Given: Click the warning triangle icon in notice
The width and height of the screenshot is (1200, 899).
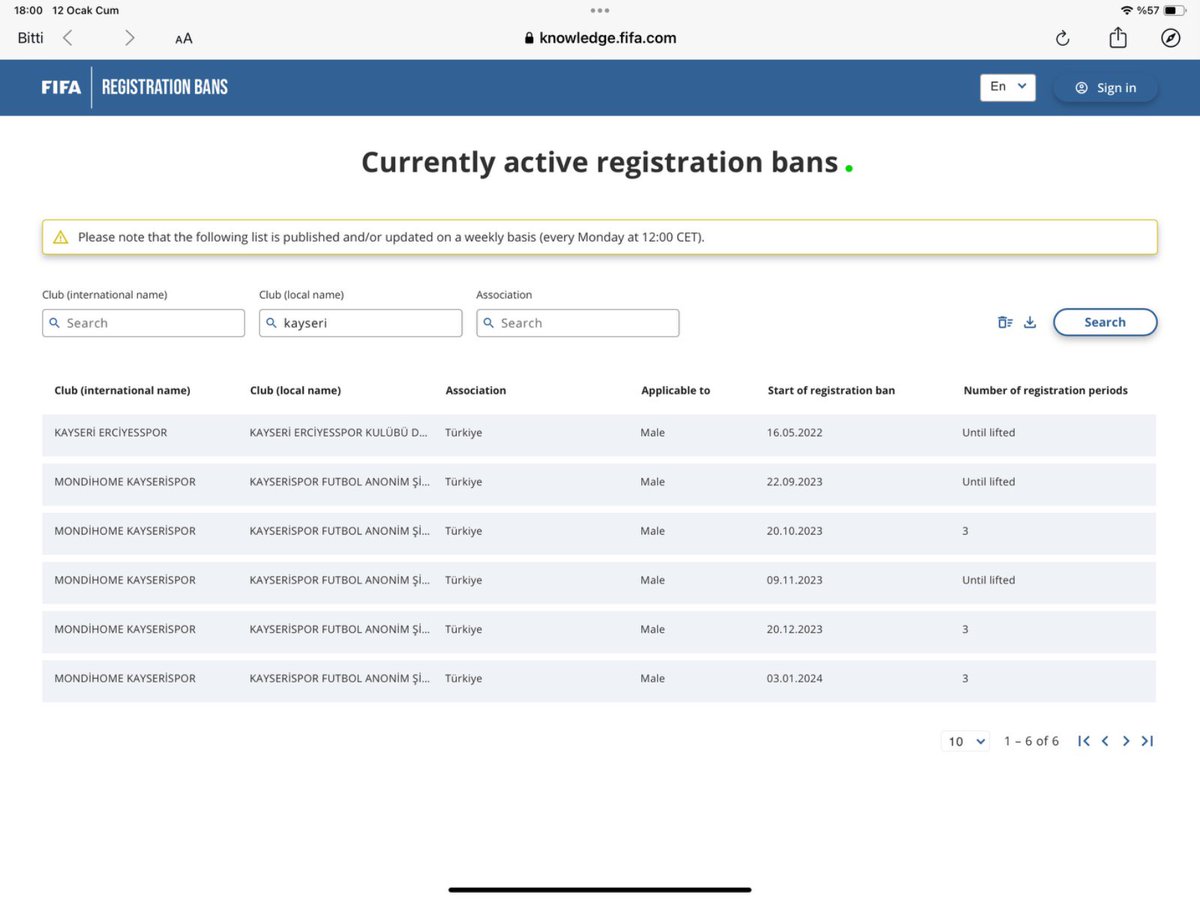Looking at the screenshot, I should point(60,237).
